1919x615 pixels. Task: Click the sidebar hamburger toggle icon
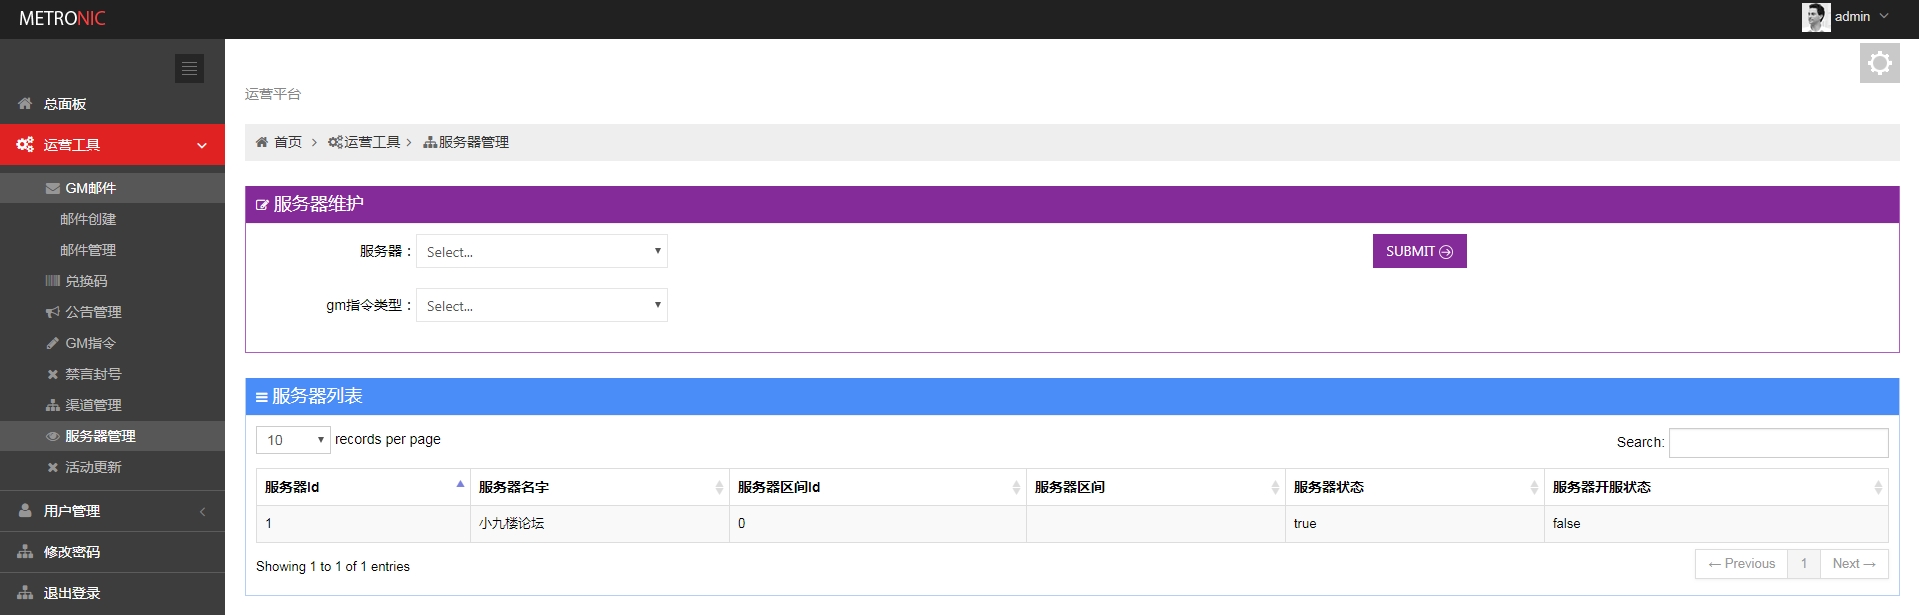coord(189,68)
